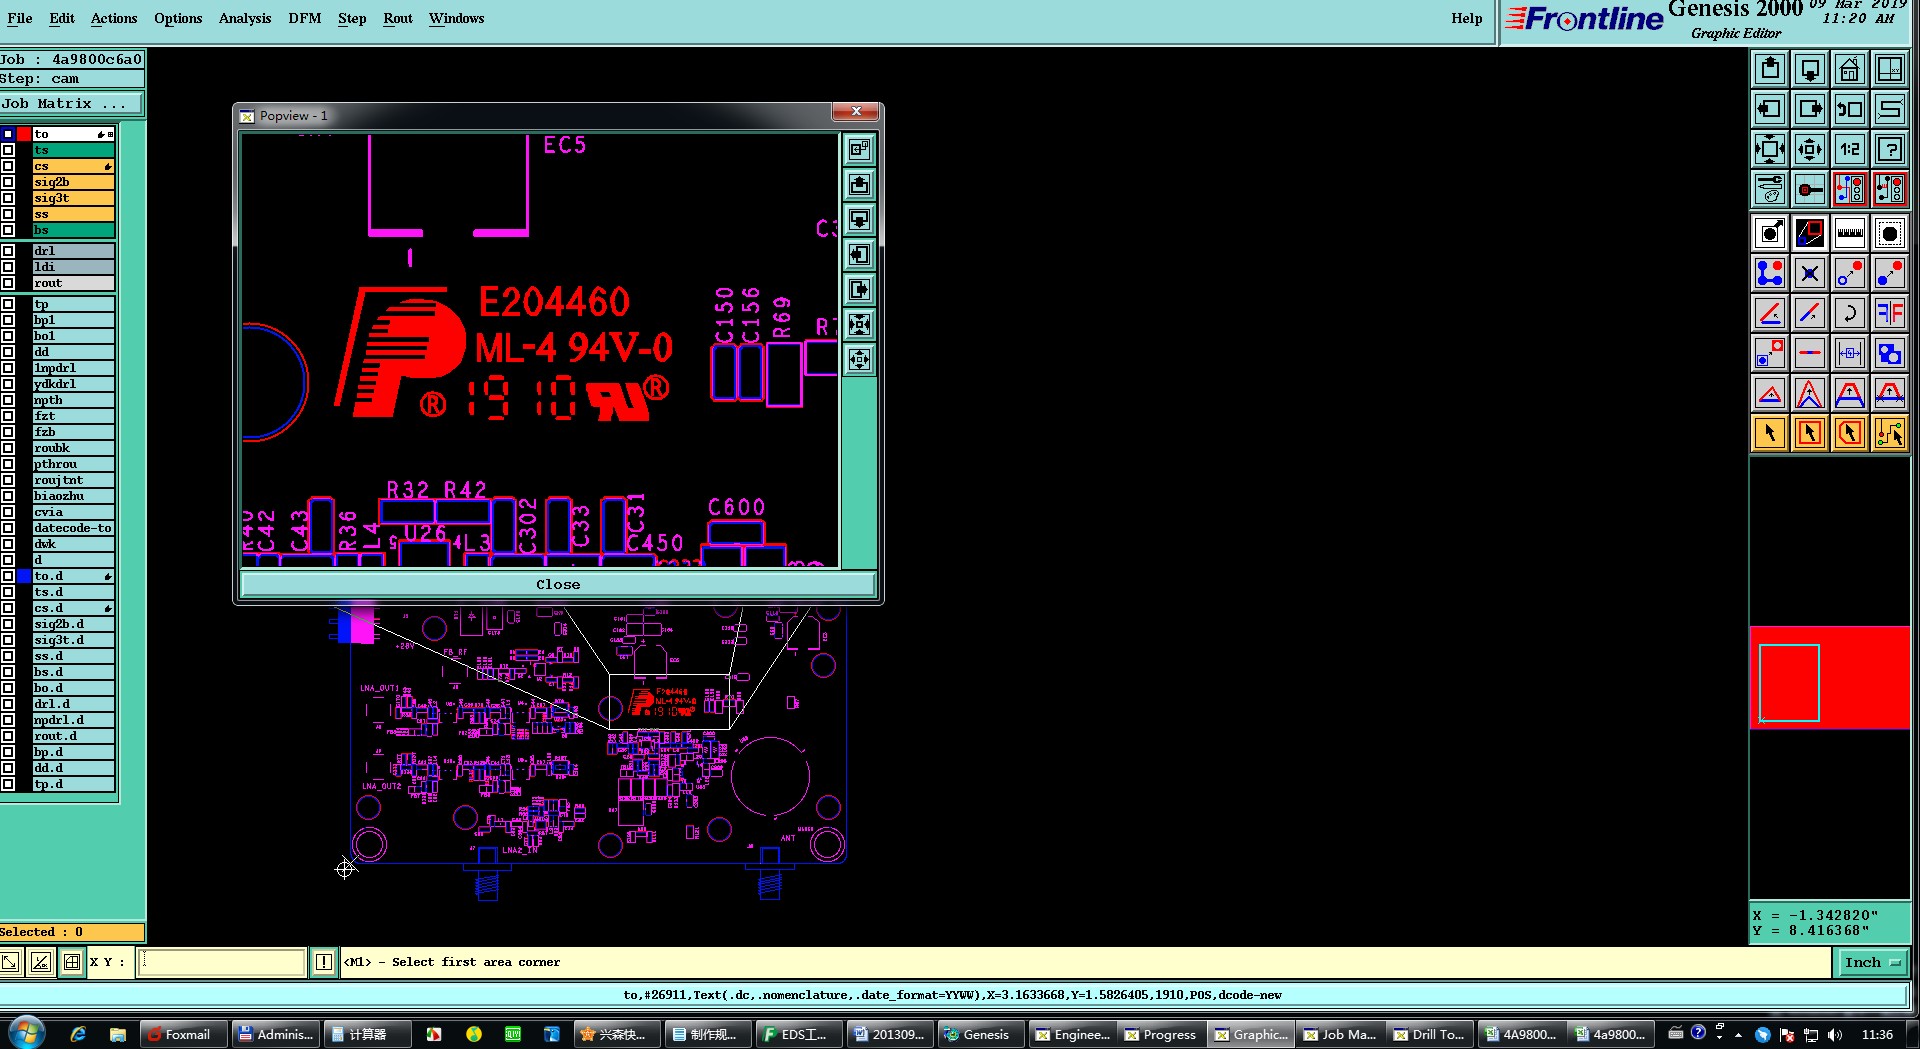Open the Help menu button
The height and width of the screenshot is (1049, 1920).
(x=1467, y=18)
